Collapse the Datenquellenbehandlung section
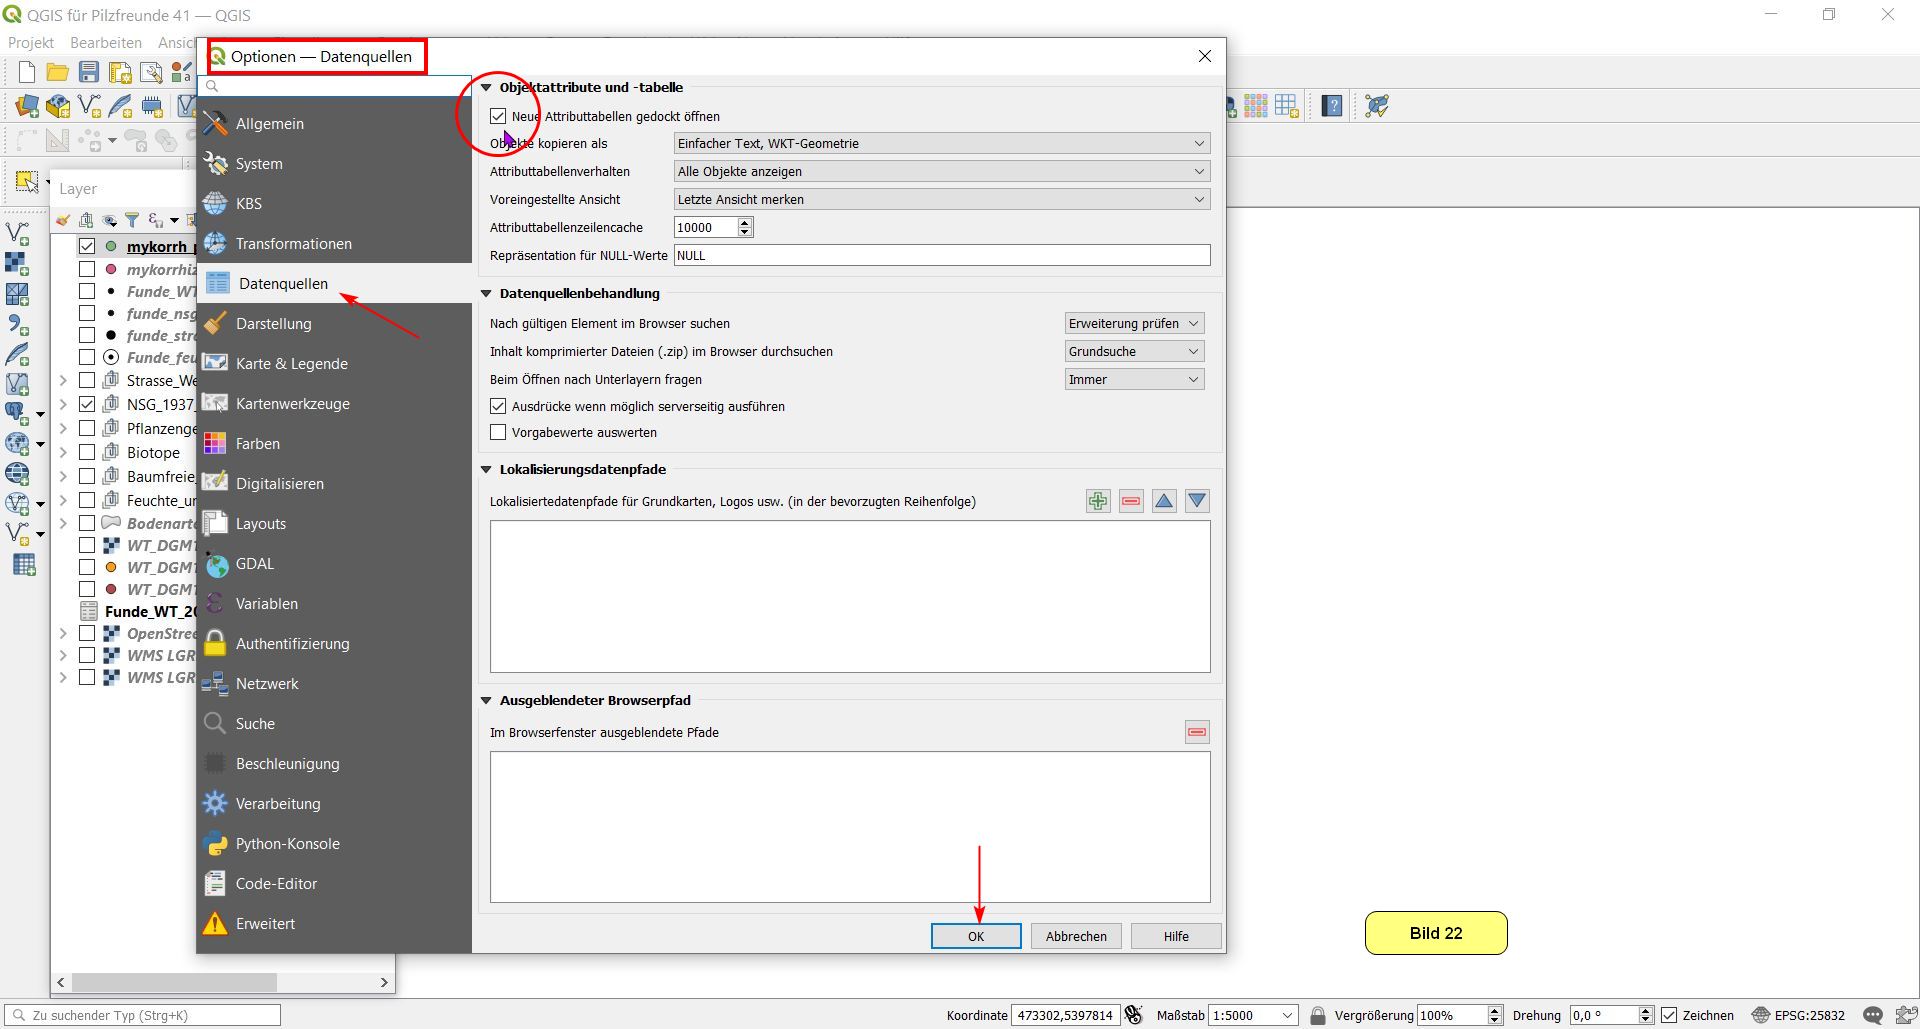The image size is (1920, 1029). [487, 294]
